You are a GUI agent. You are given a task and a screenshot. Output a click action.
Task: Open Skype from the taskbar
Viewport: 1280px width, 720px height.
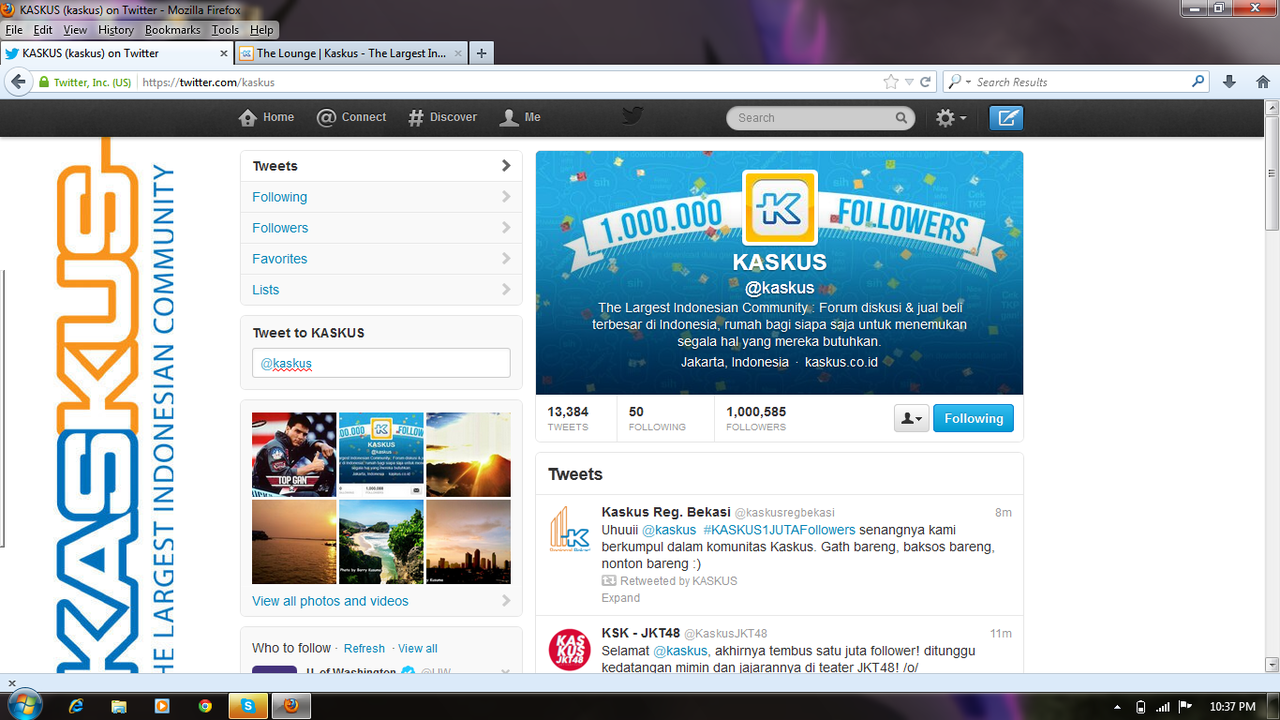click(248, 706)
